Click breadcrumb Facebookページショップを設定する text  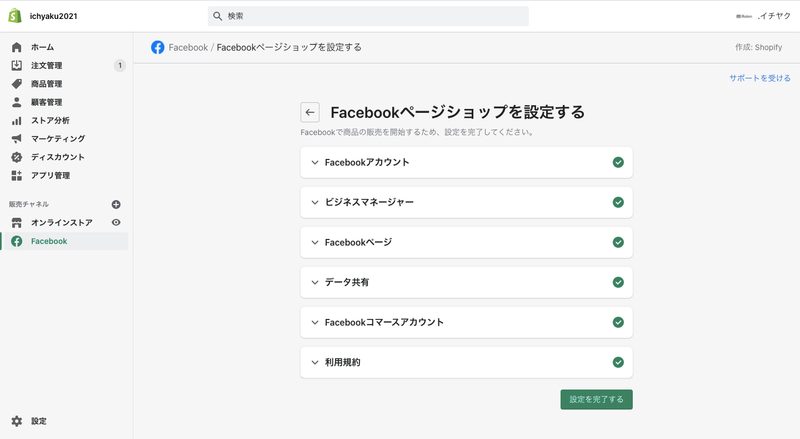tap(289, 47)
